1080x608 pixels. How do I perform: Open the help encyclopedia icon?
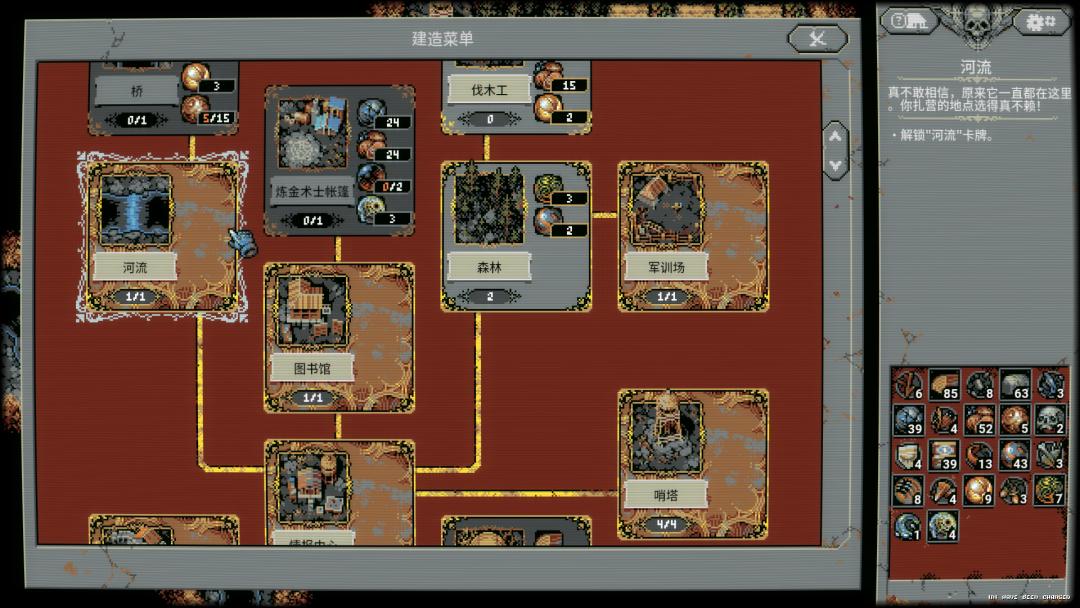point(909,22)
